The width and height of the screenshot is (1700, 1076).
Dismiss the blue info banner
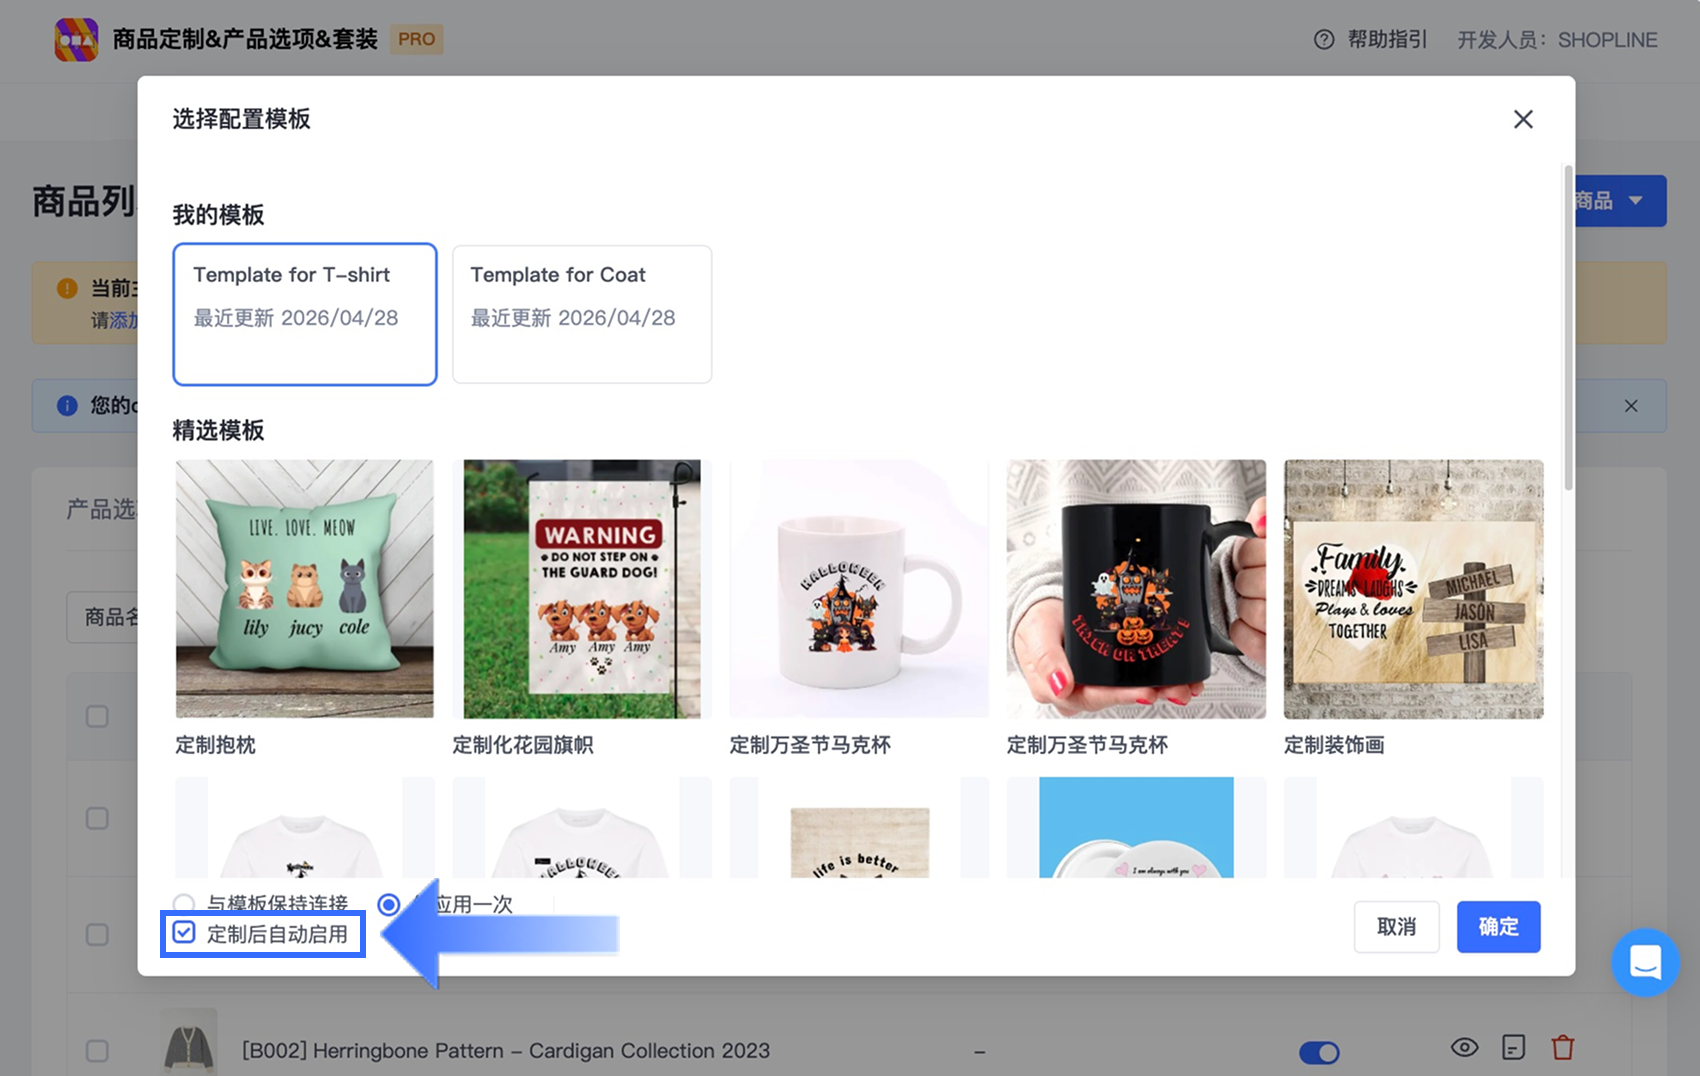tap(1631, 405)
